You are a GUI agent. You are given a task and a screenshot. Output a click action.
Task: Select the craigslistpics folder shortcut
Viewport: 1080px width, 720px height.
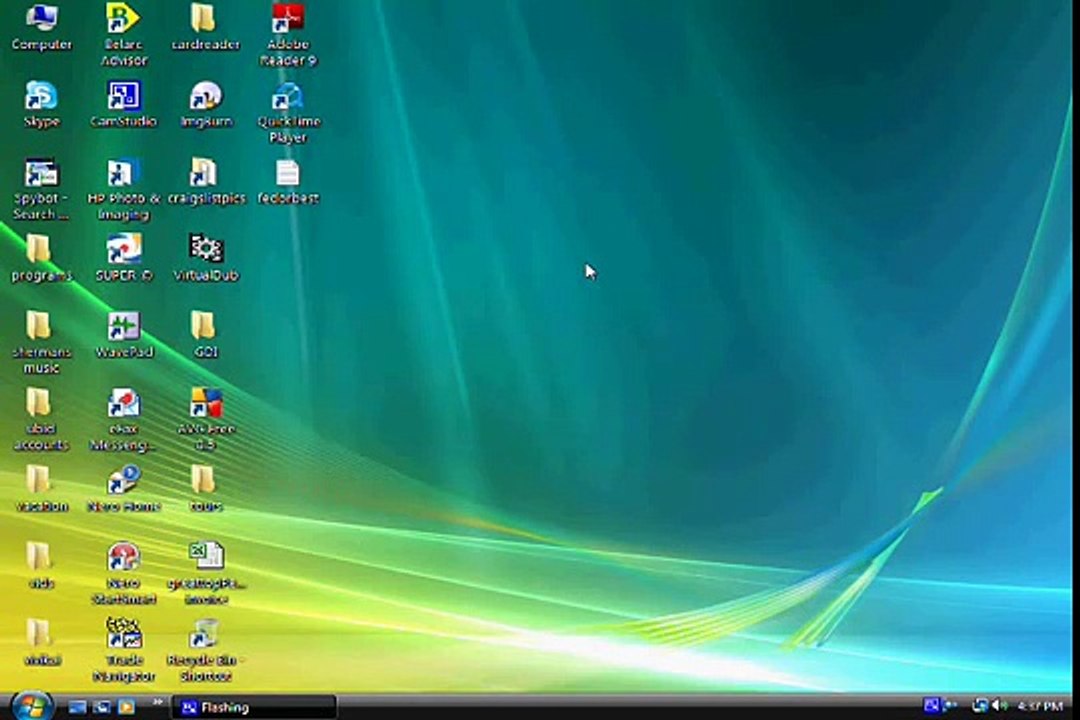[205, 182]
